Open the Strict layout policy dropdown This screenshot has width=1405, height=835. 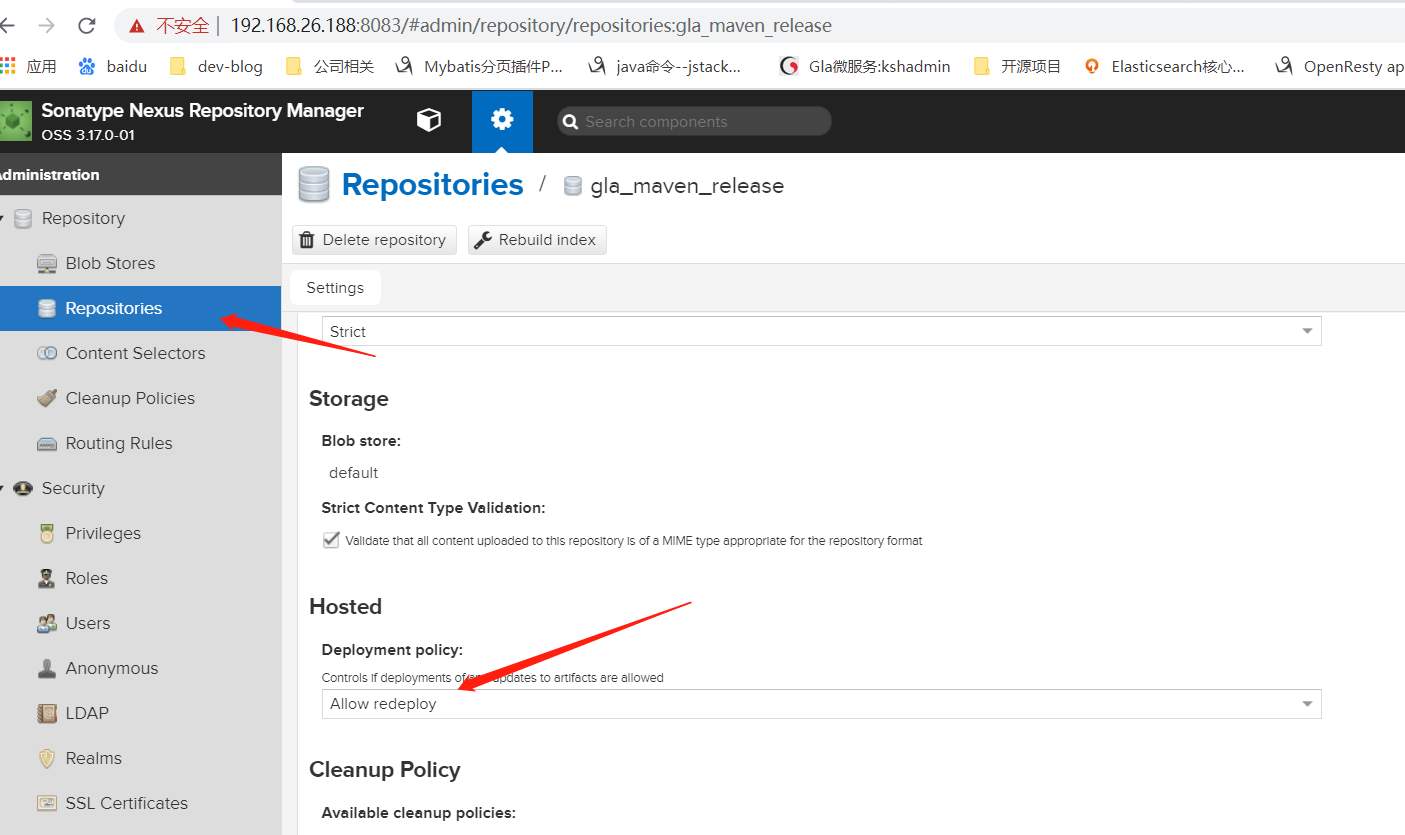[821, 331]
